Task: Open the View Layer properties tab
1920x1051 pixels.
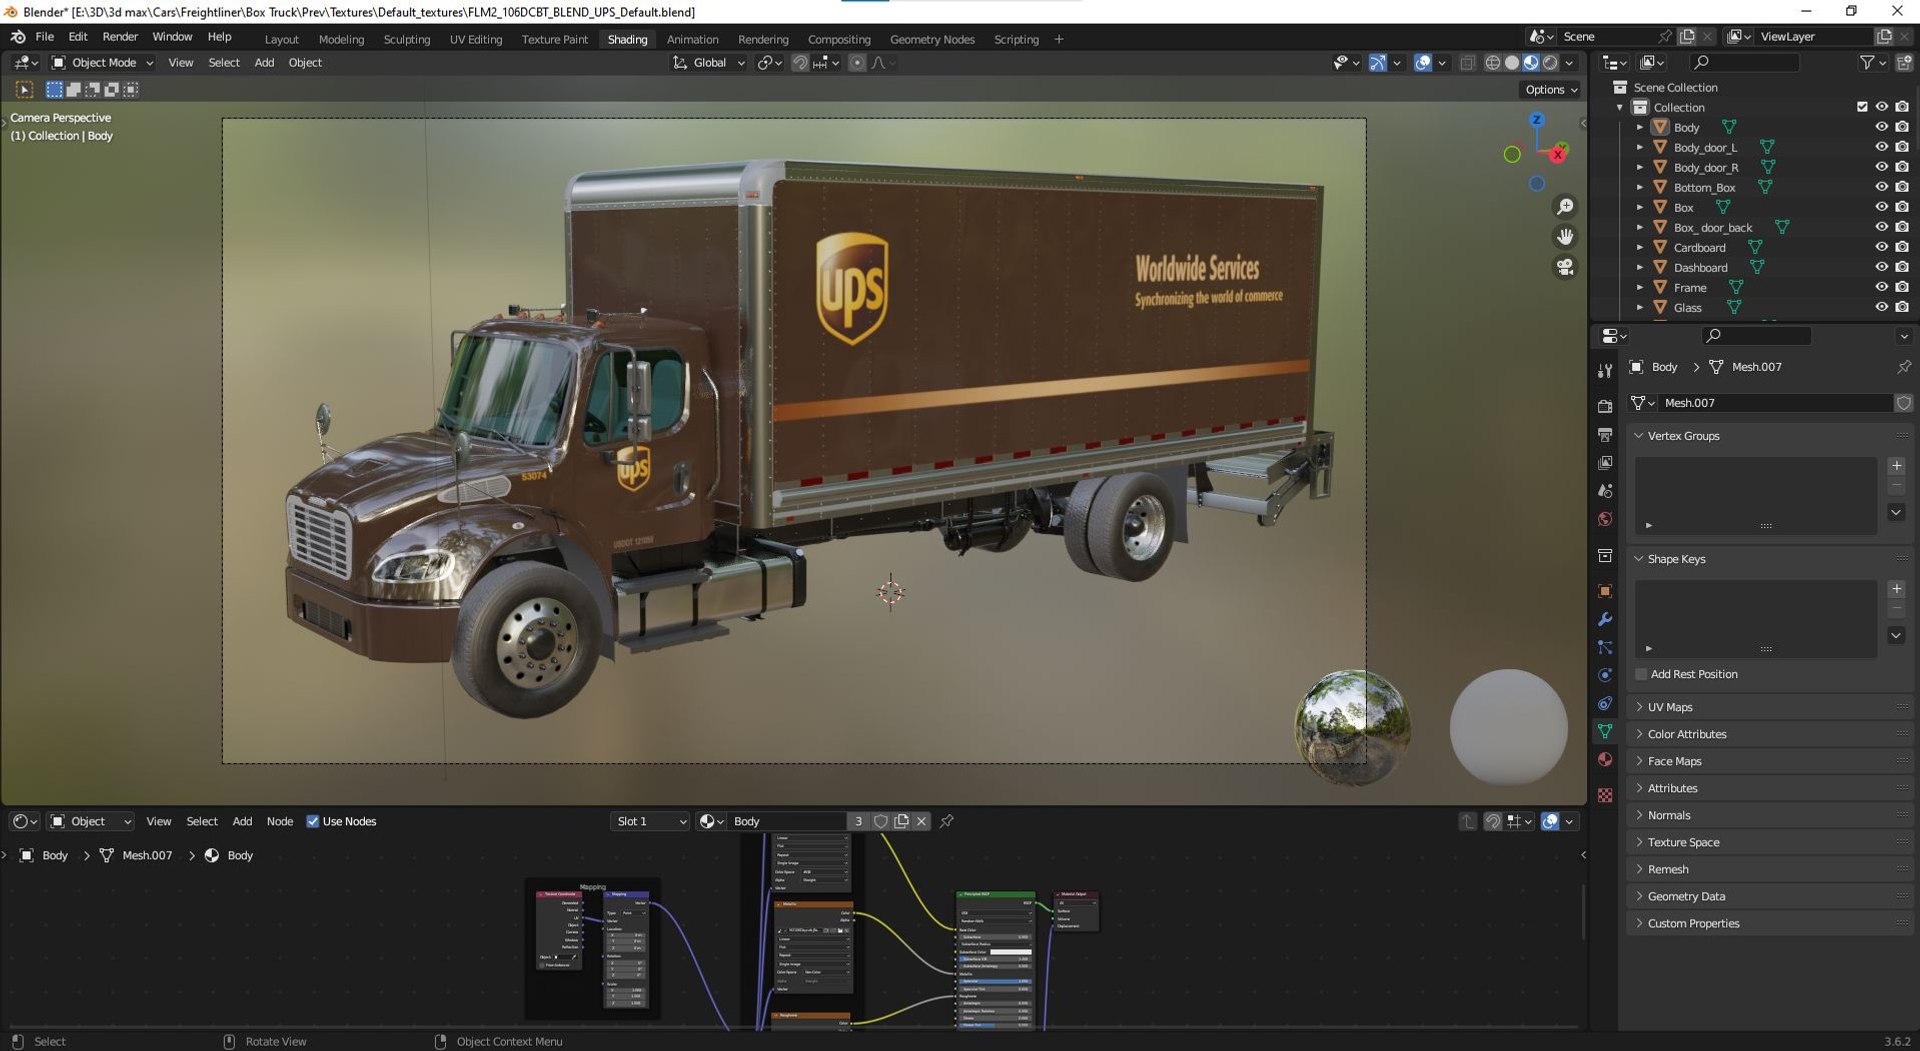Action: (1605, 463)
